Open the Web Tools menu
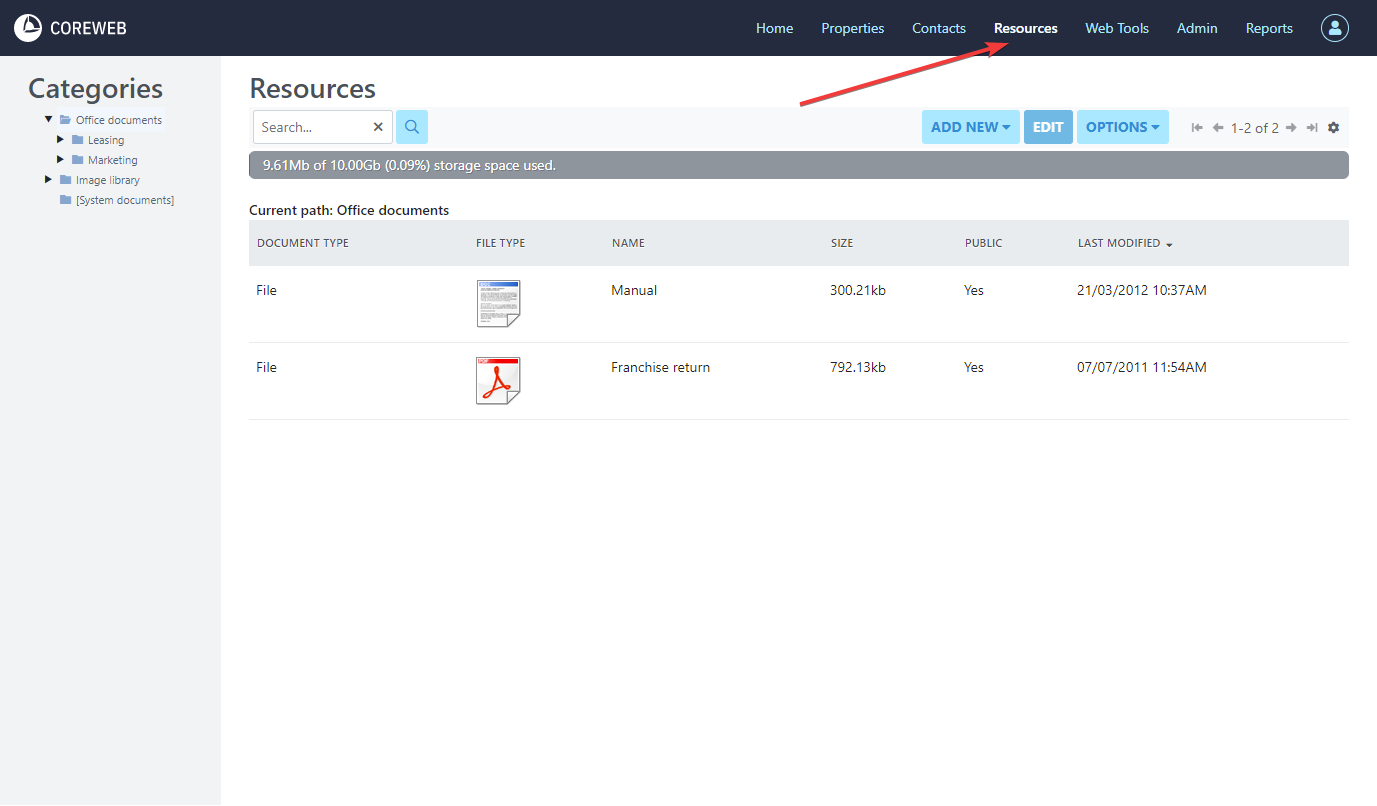 click(x=1116, y=28)
